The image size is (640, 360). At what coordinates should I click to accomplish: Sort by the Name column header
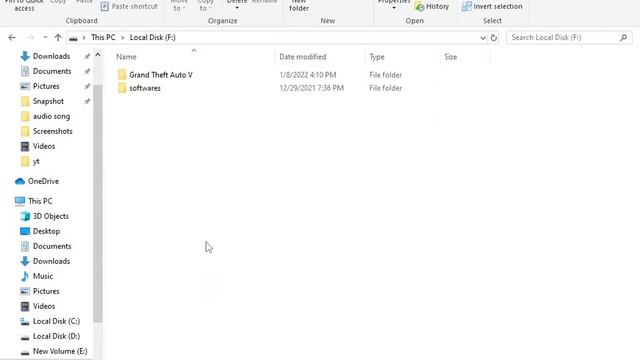[x=126, y=57]
